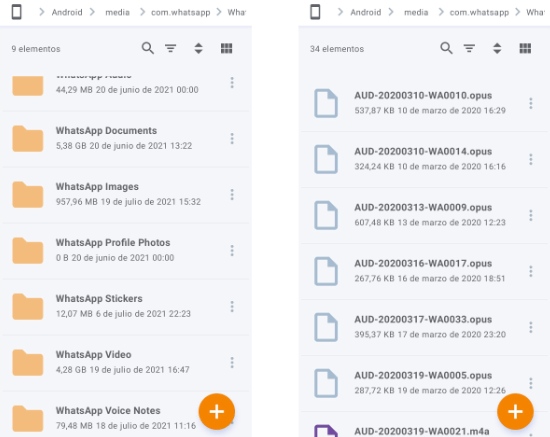This screenshot has width=550, height=437.
Task: Select file name AUD-20200310-WA0014.opus
Action: click(x=423, y=152)
